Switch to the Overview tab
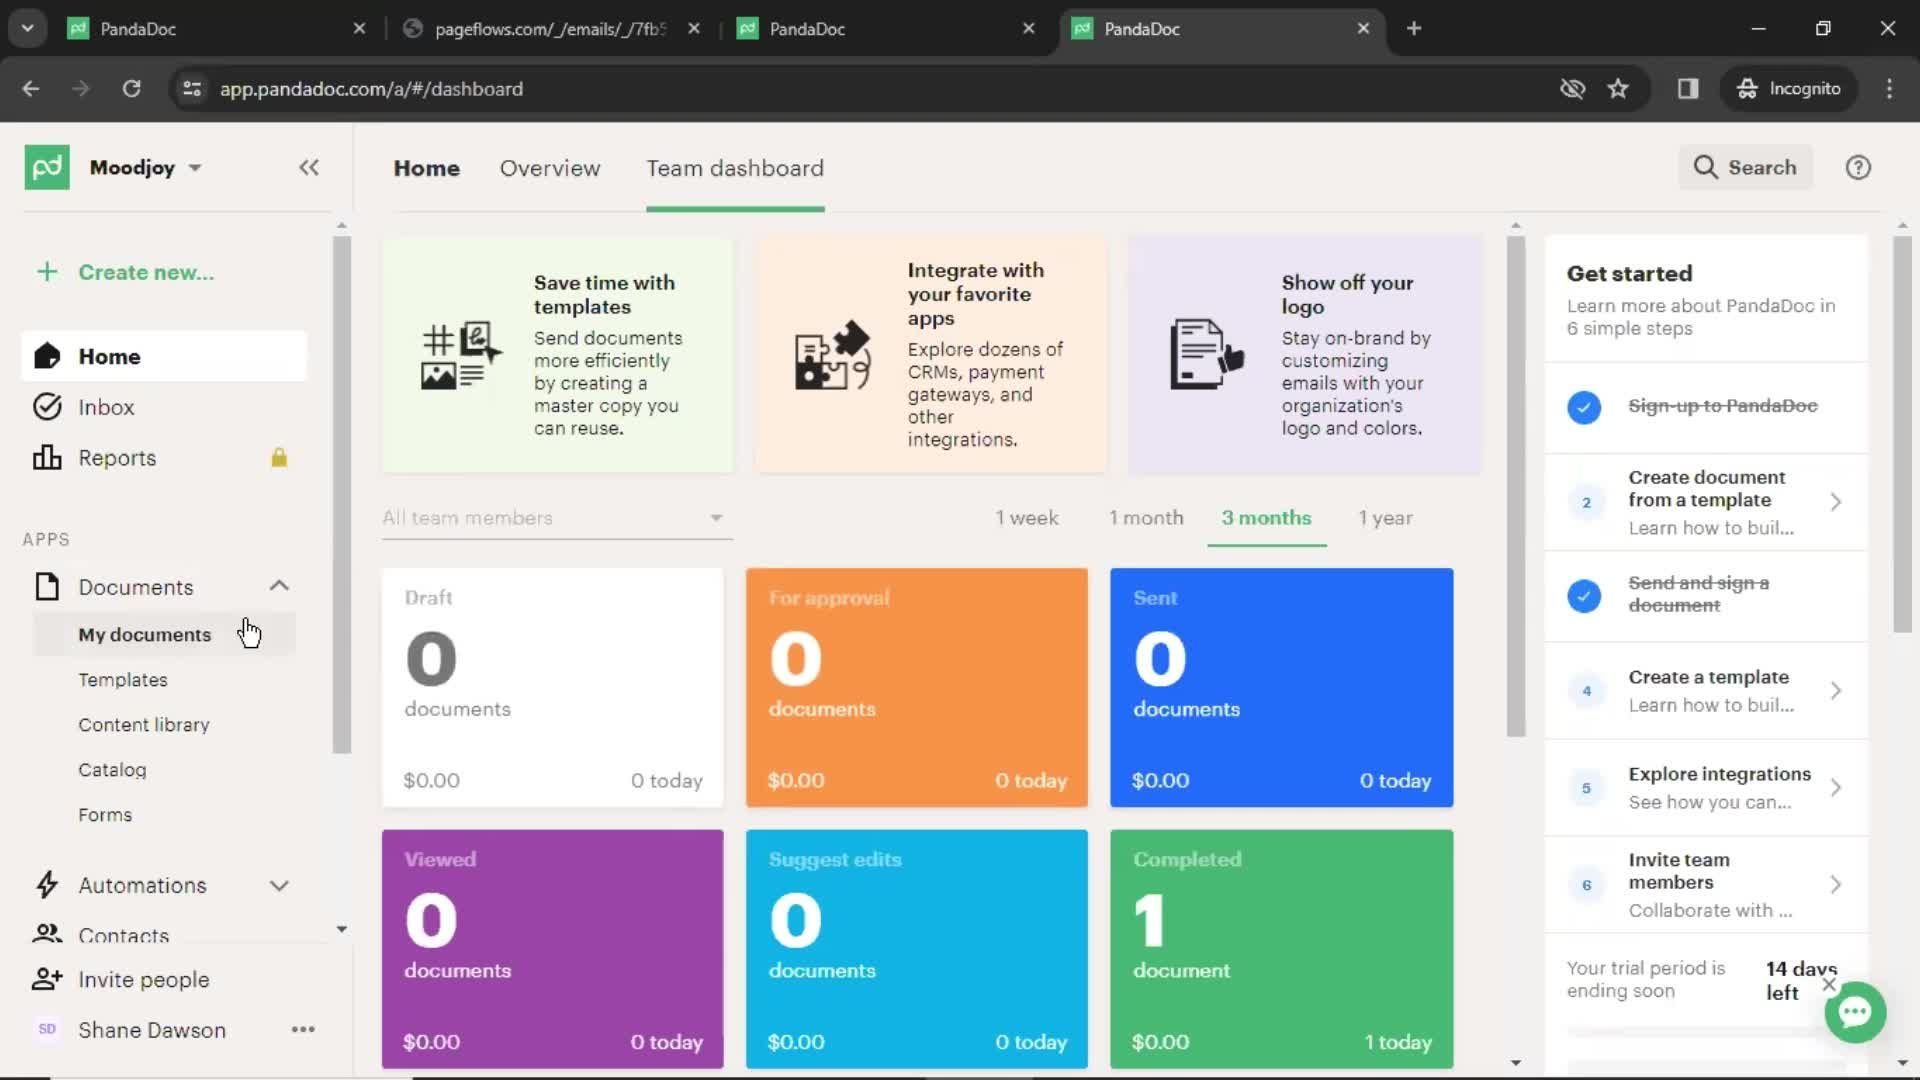Image resolution: width=1920 pixels, height=1080 pixels. [550, 168]
